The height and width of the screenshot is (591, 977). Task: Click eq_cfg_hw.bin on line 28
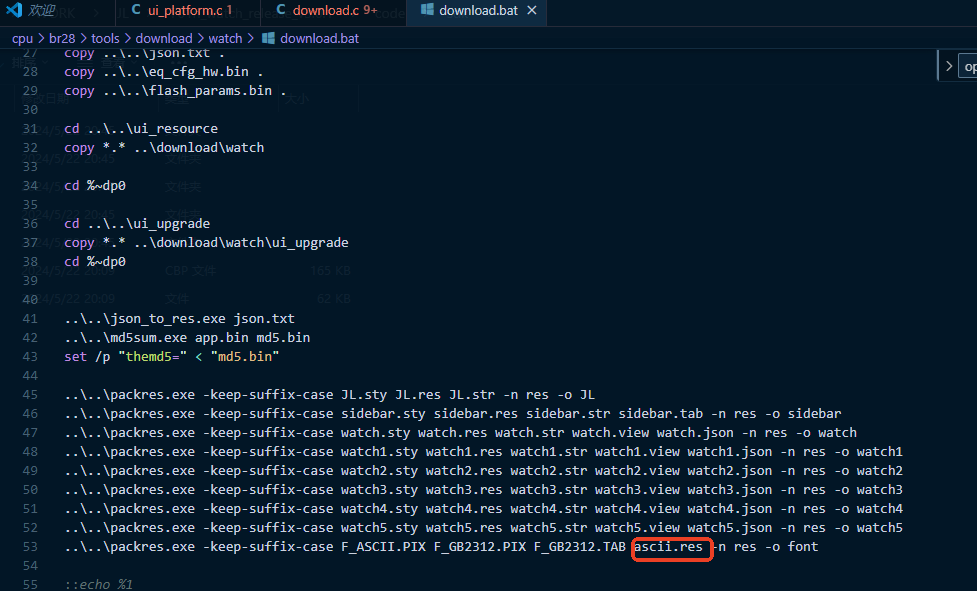pyautogui.click(x=199, y=72)
